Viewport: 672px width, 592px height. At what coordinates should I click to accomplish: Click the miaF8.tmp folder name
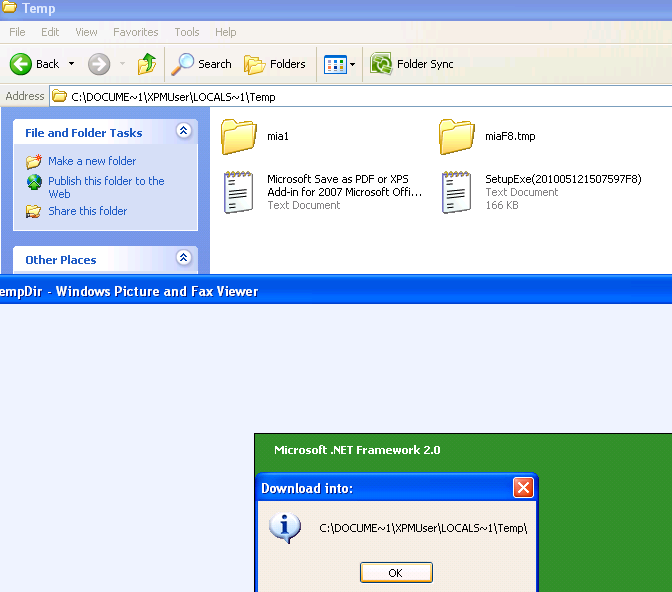pos(510,136)
